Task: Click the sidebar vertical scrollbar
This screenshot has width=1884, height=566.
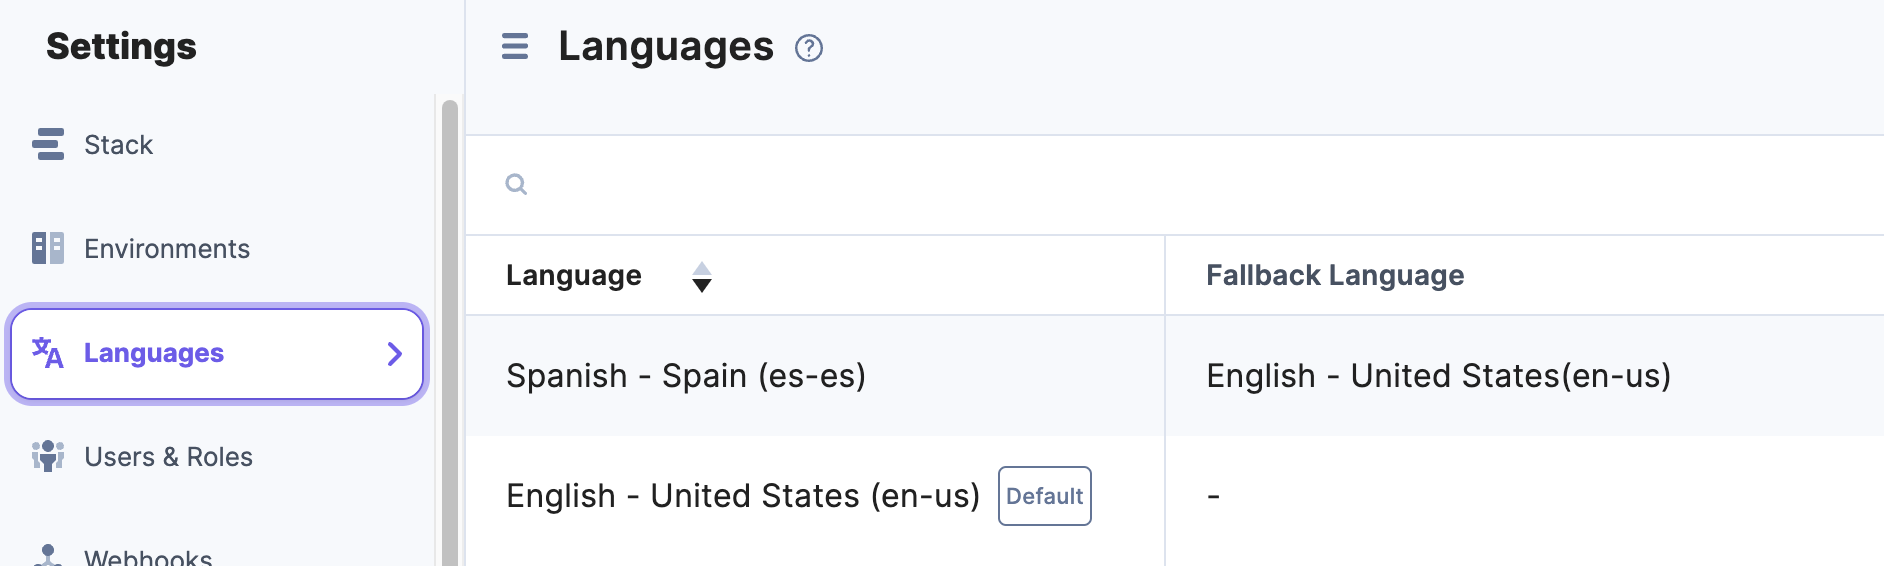Action: [450, 330]
